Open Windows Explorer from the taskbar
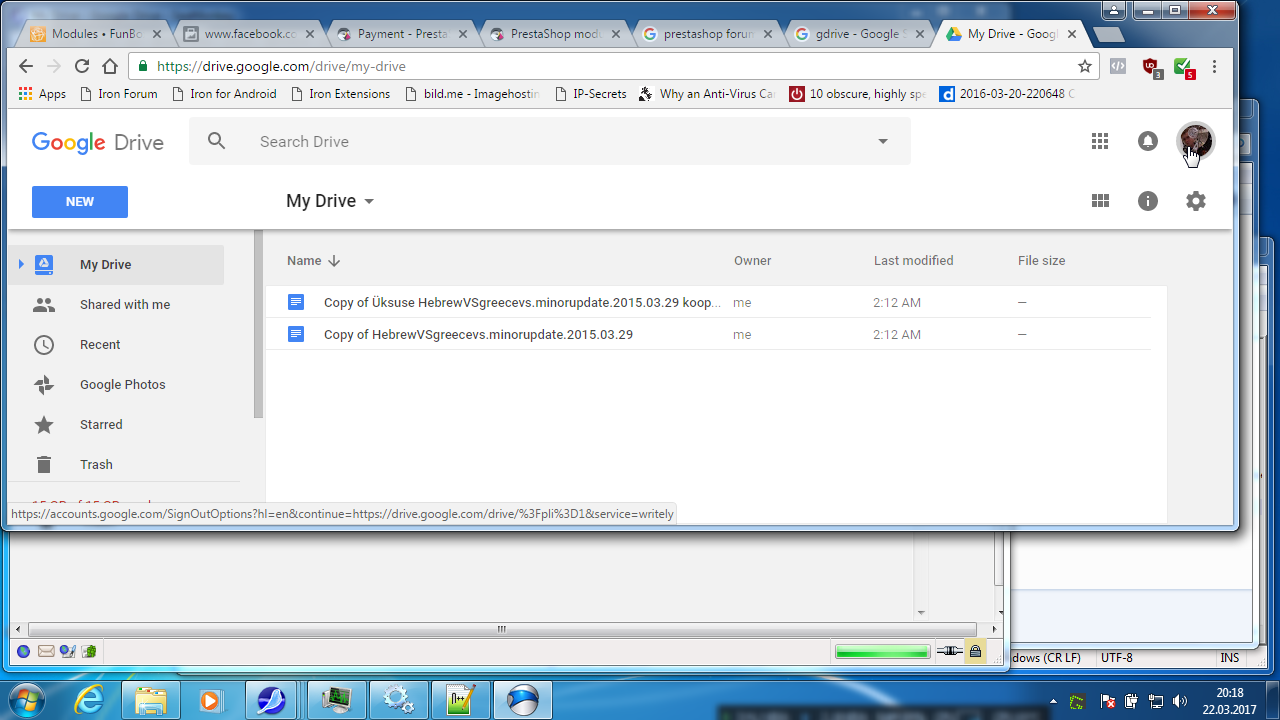1280x720 pixels. click(x=151, y=698)
